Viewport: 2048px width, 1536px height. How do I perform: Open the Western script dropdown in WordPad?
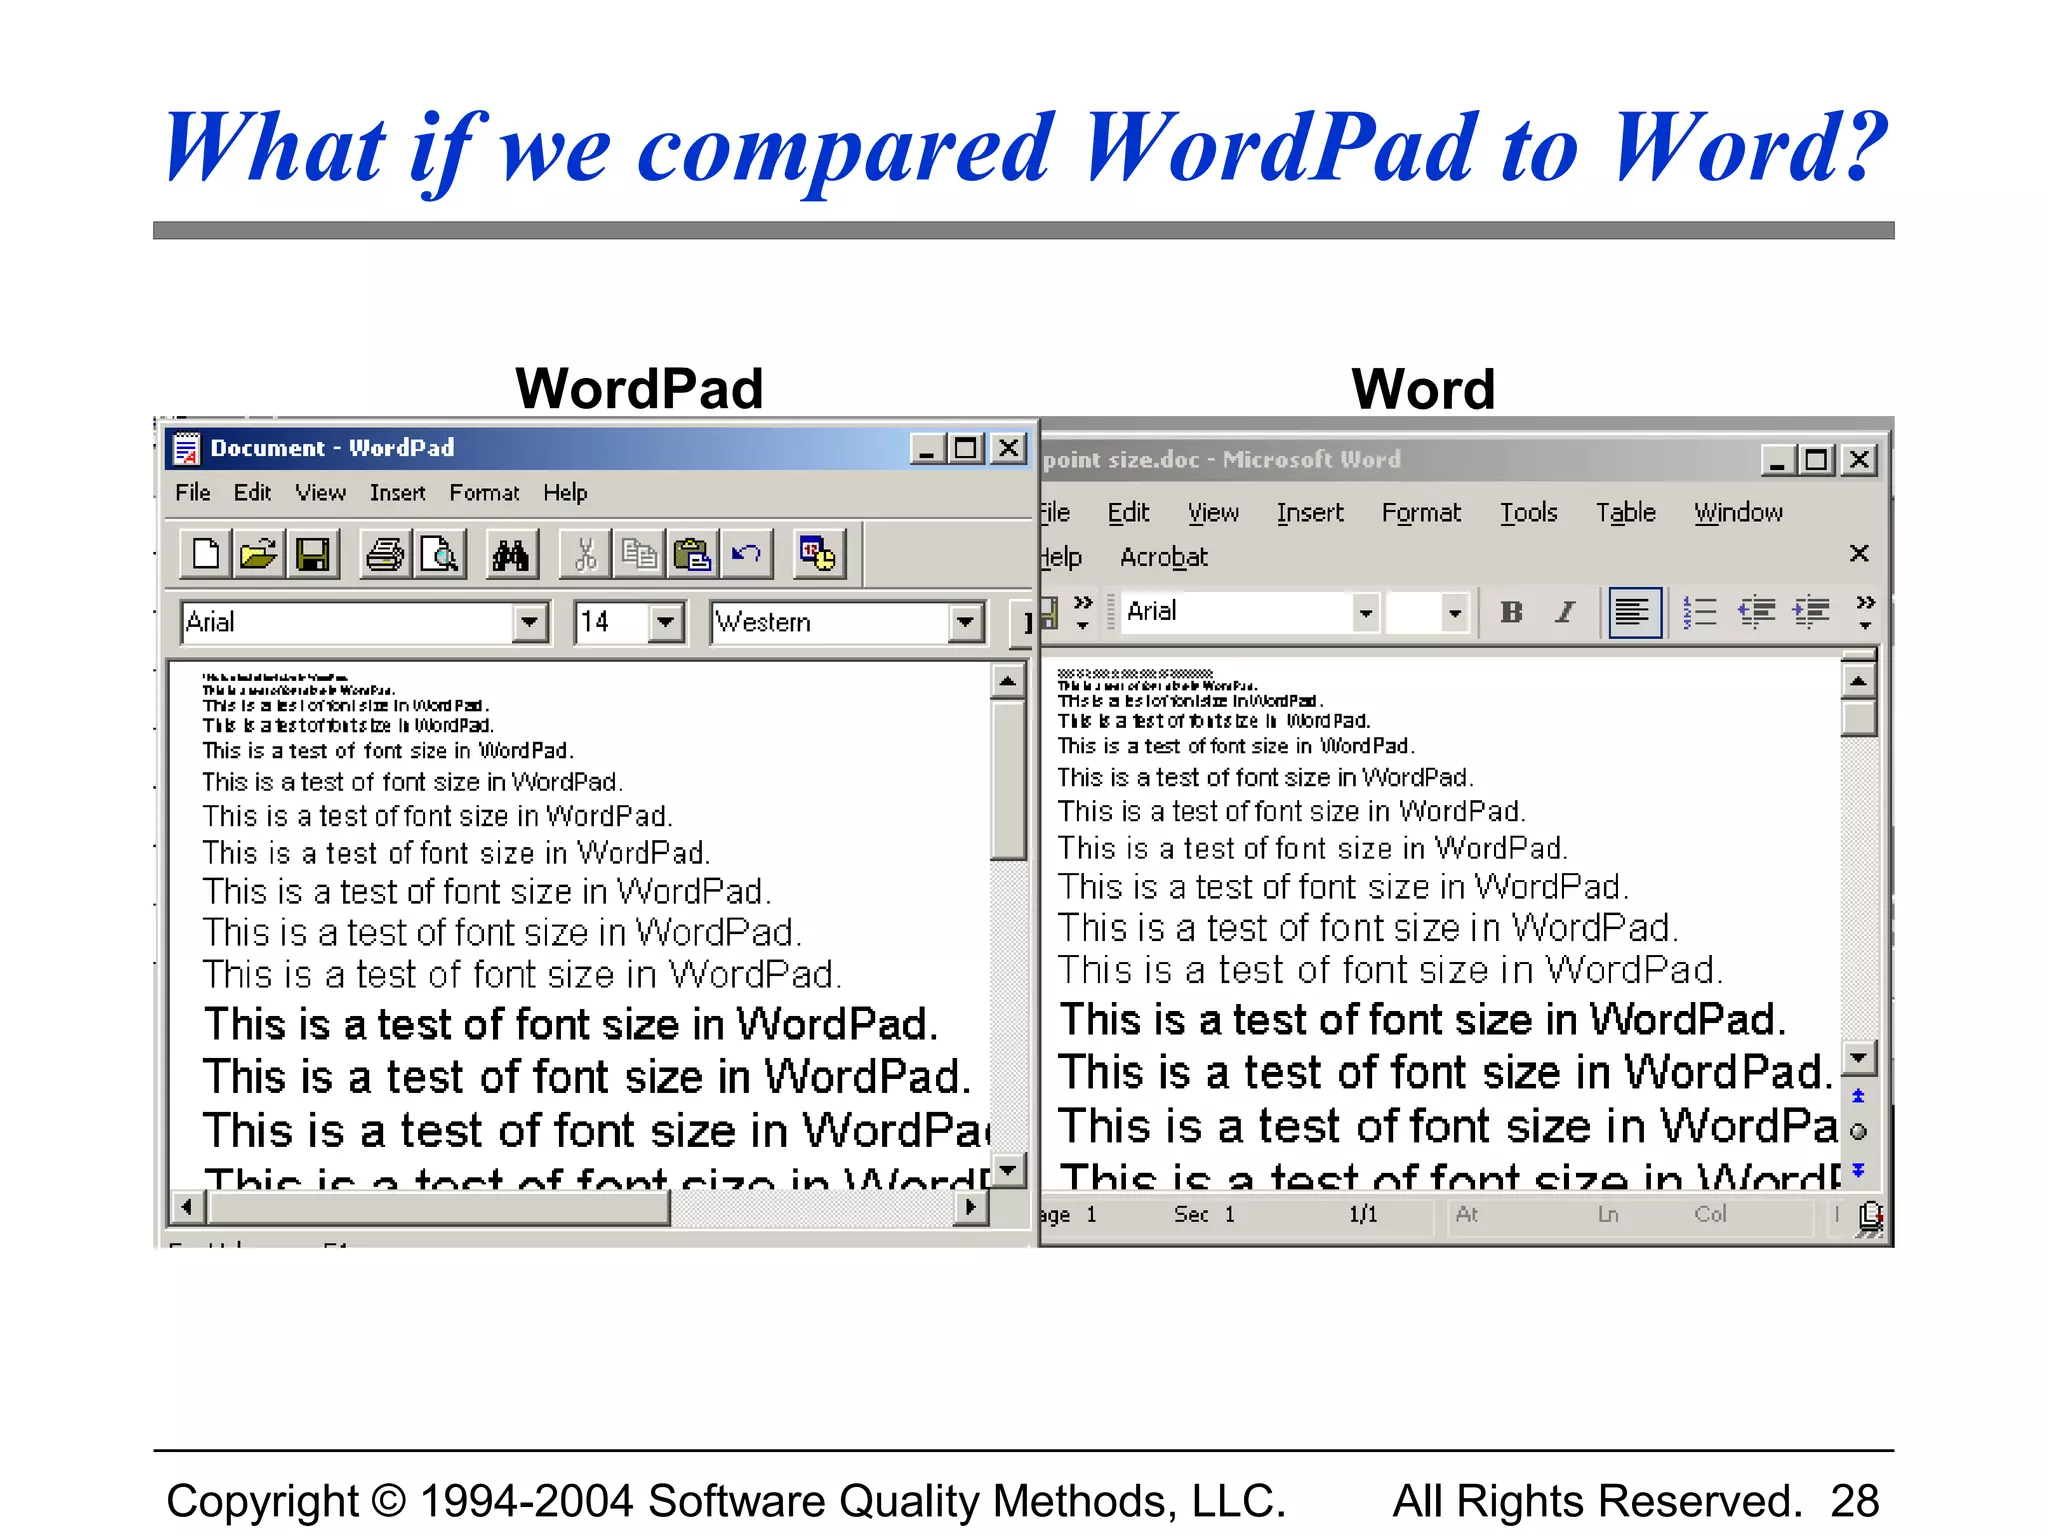(965, 622)
